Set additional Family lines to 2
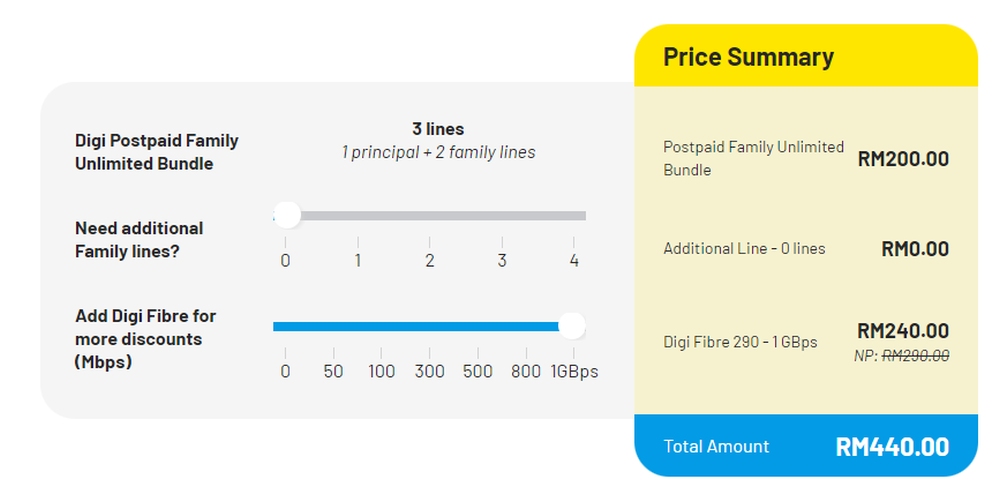This screenshot has height=502, width=1000. point(430,216)
